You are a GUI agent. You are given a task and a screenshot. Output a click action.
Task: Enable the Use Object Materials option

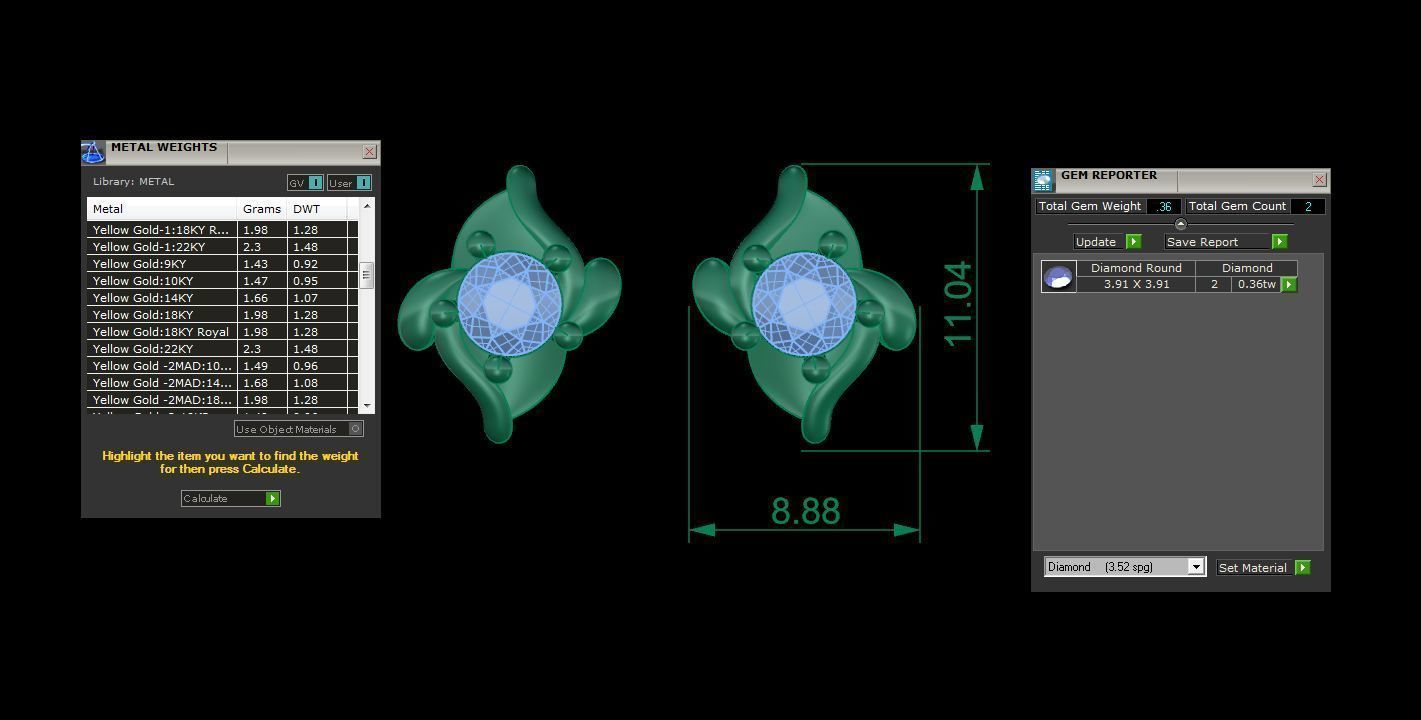click(x=299, y=429)
